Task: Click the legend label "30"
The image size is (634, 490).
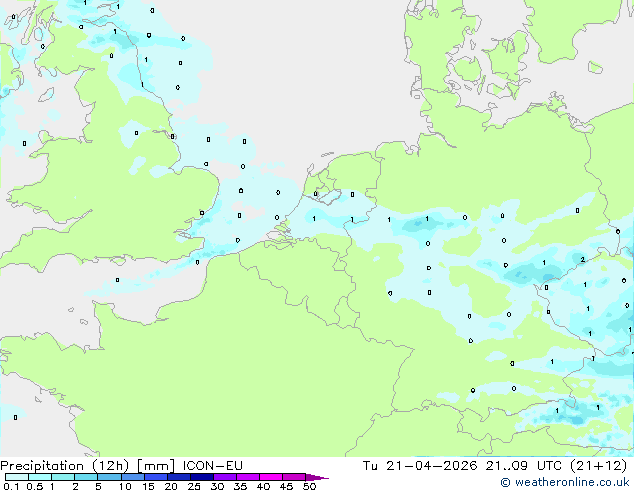Action: point(218,486)
